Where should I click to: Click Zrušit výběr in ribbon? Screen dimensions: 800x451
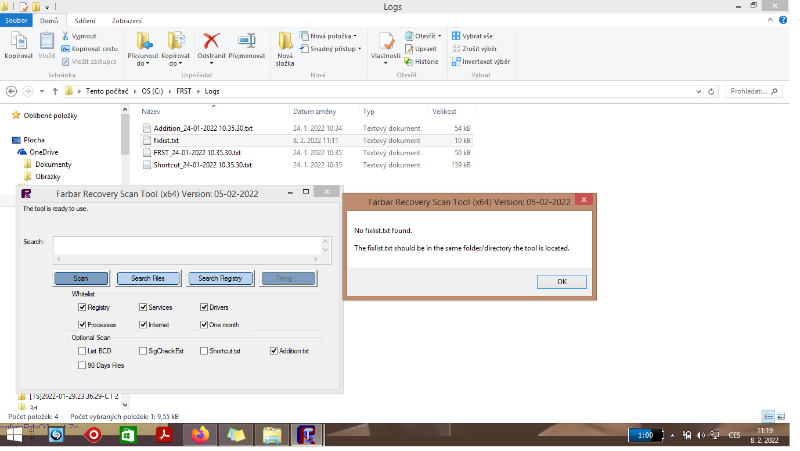(x=474, y=49)
